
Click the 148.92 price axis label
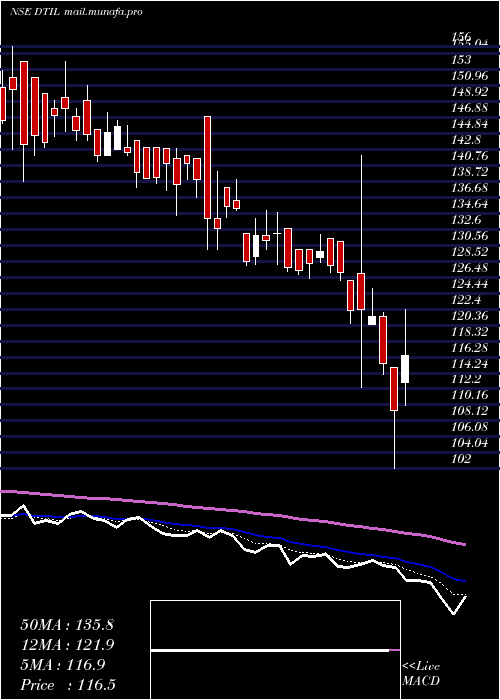click(x=469, y=92)
